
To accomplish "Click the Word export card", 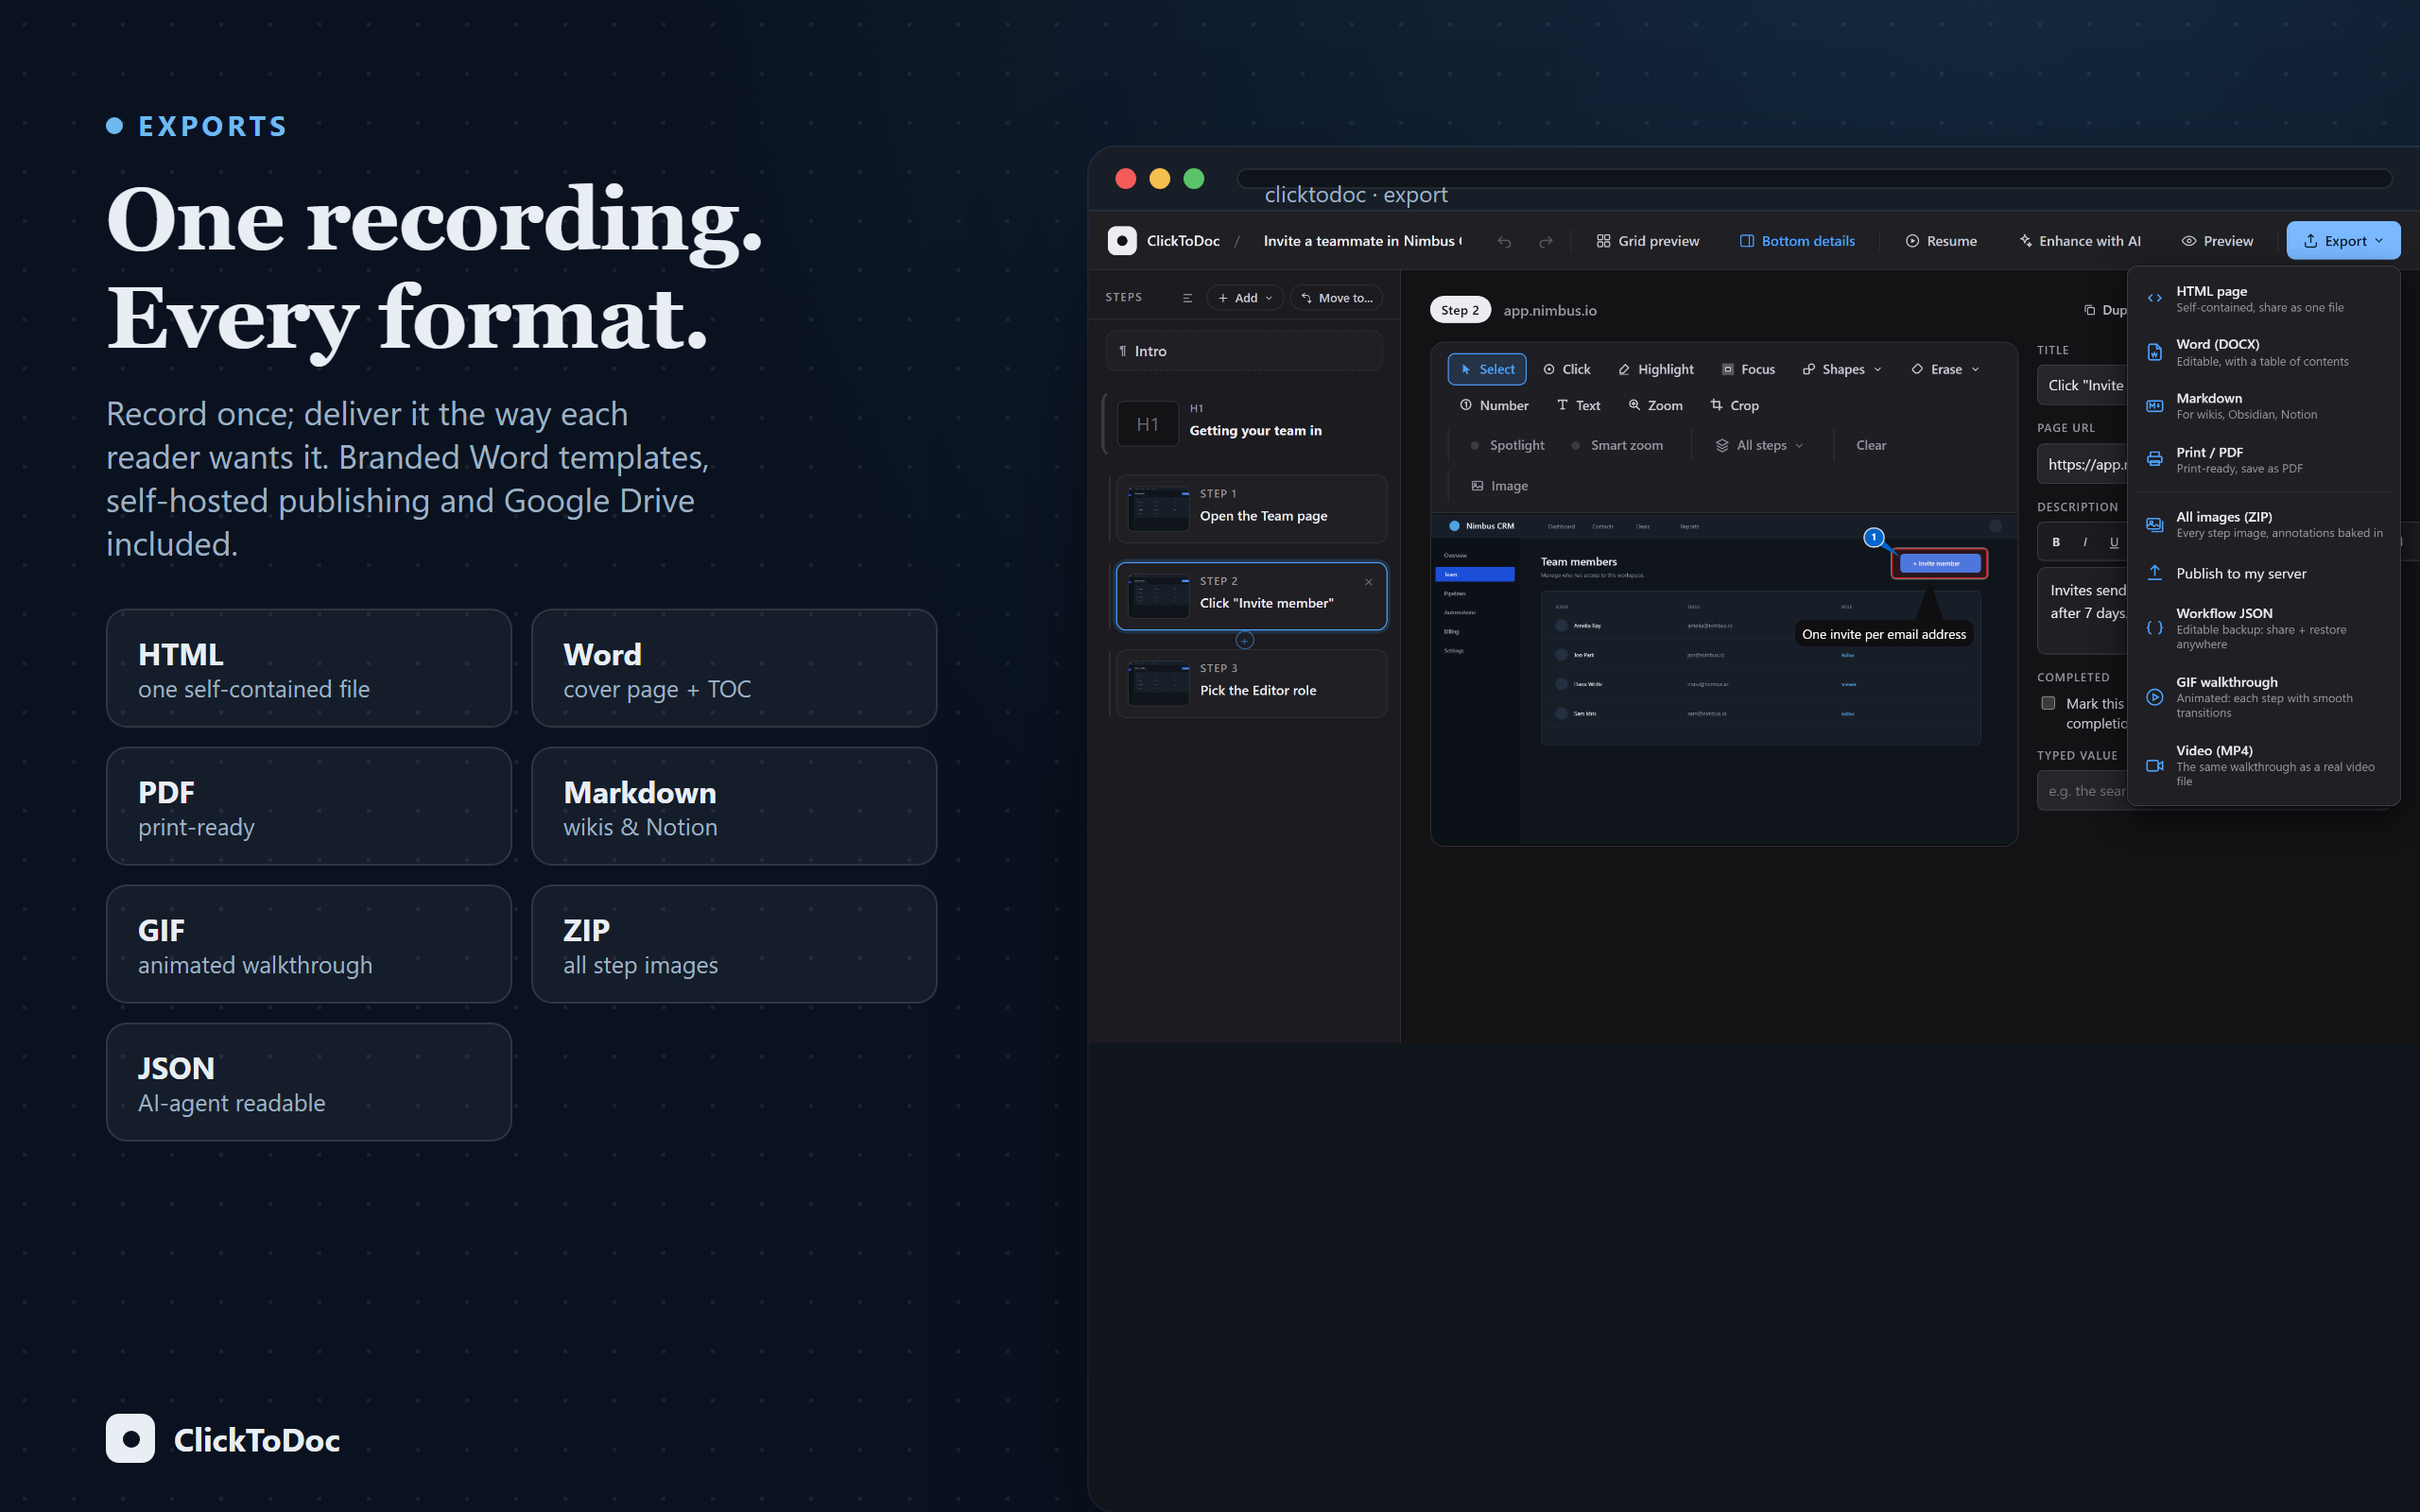I will click(734, 668).
